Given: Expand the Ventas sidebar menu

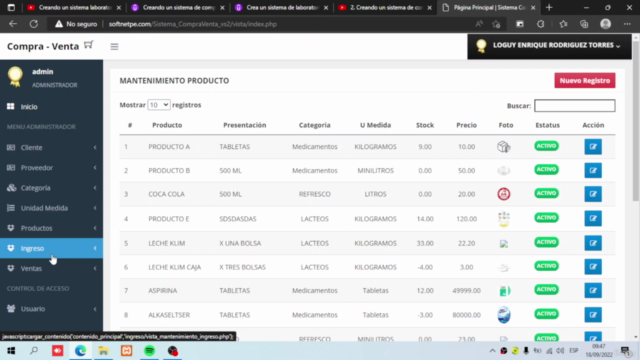Looking at the screenshot, I should coord(51,268).
